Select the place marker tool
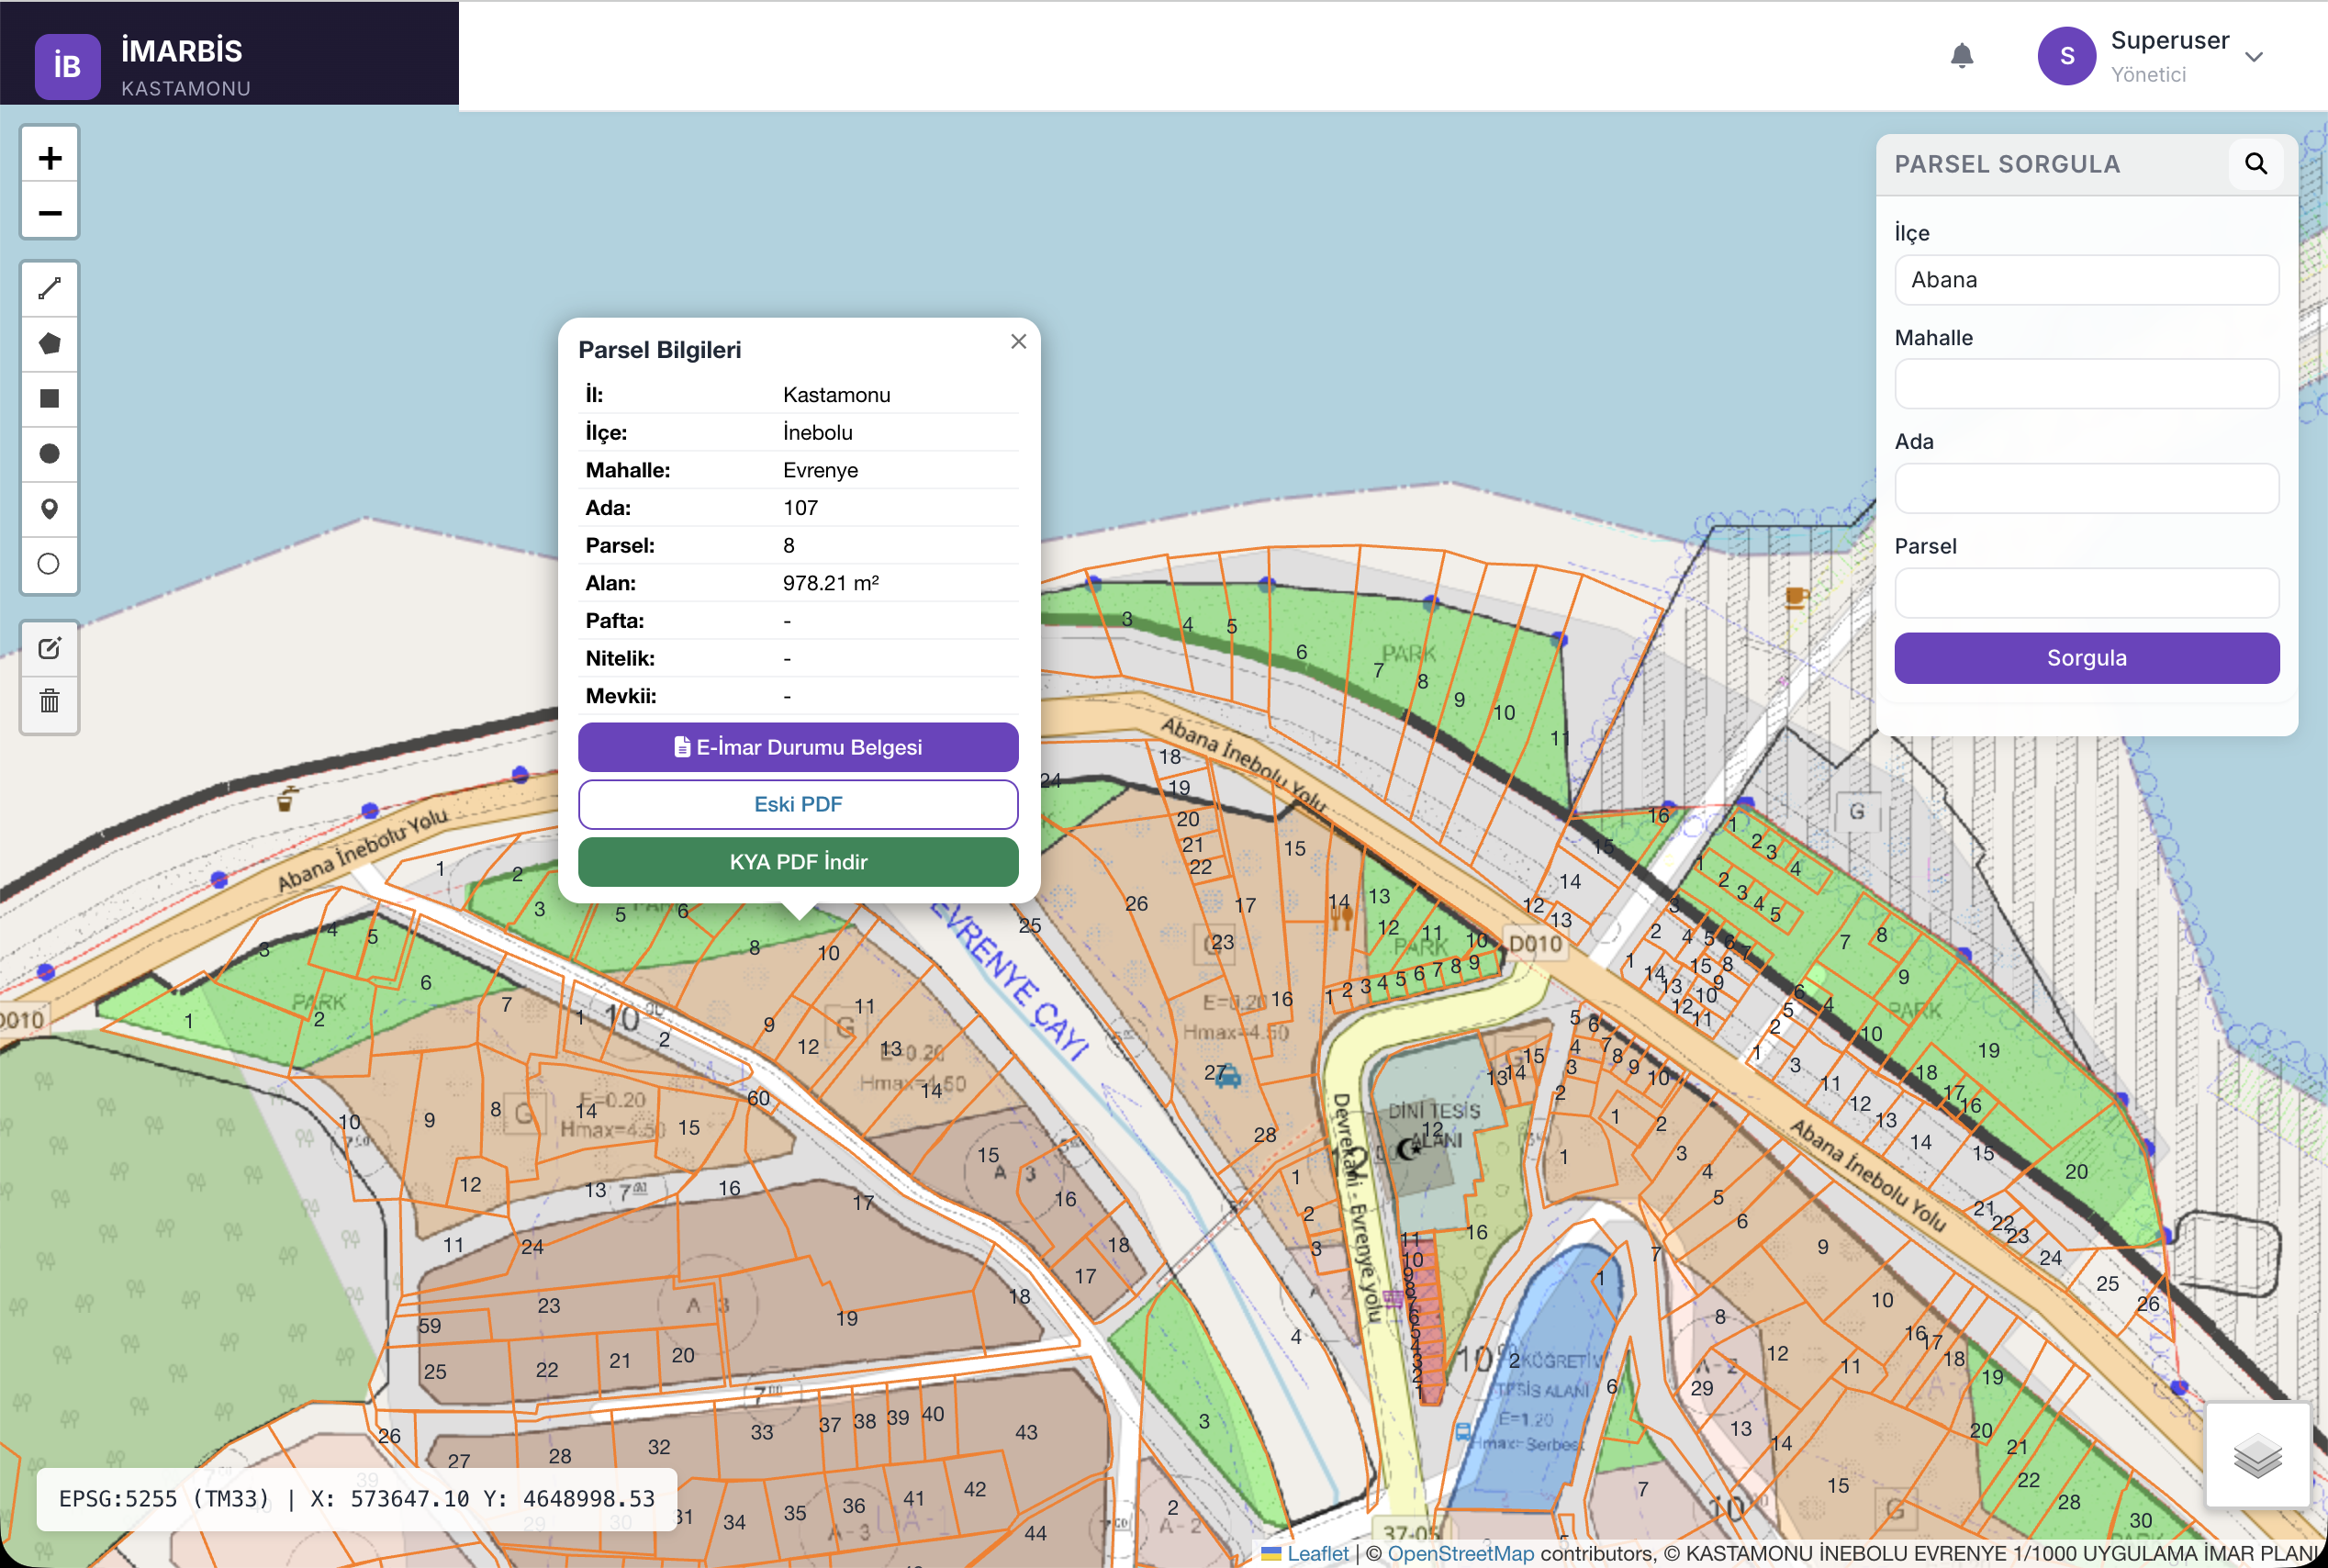 (x=50, y=509)
